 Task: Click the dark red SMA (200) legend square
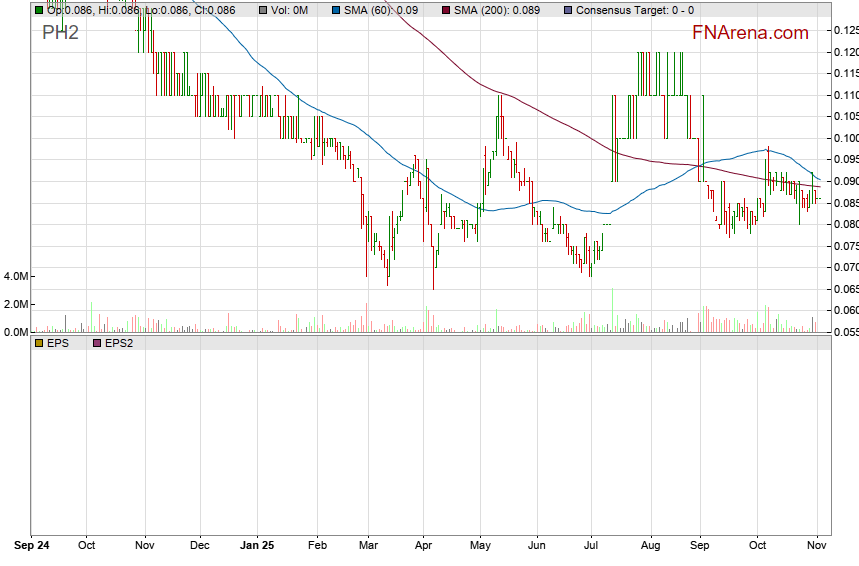(x=446, y=10)
